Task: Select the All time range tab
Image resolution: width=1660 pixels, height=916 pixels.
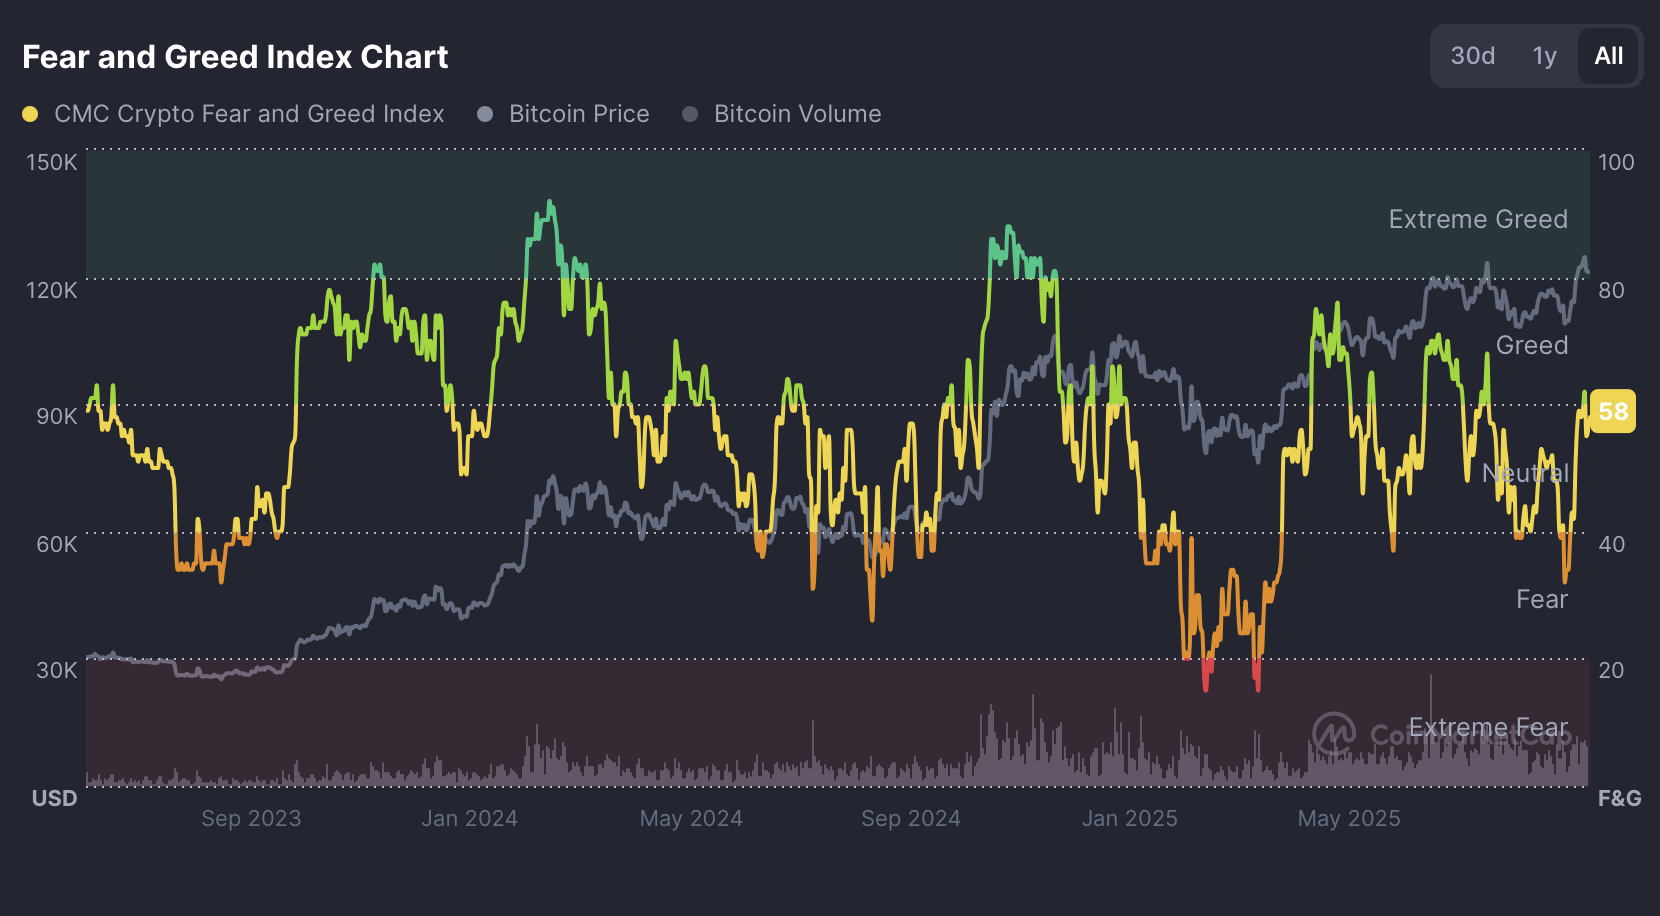Action: (1608, 56)
